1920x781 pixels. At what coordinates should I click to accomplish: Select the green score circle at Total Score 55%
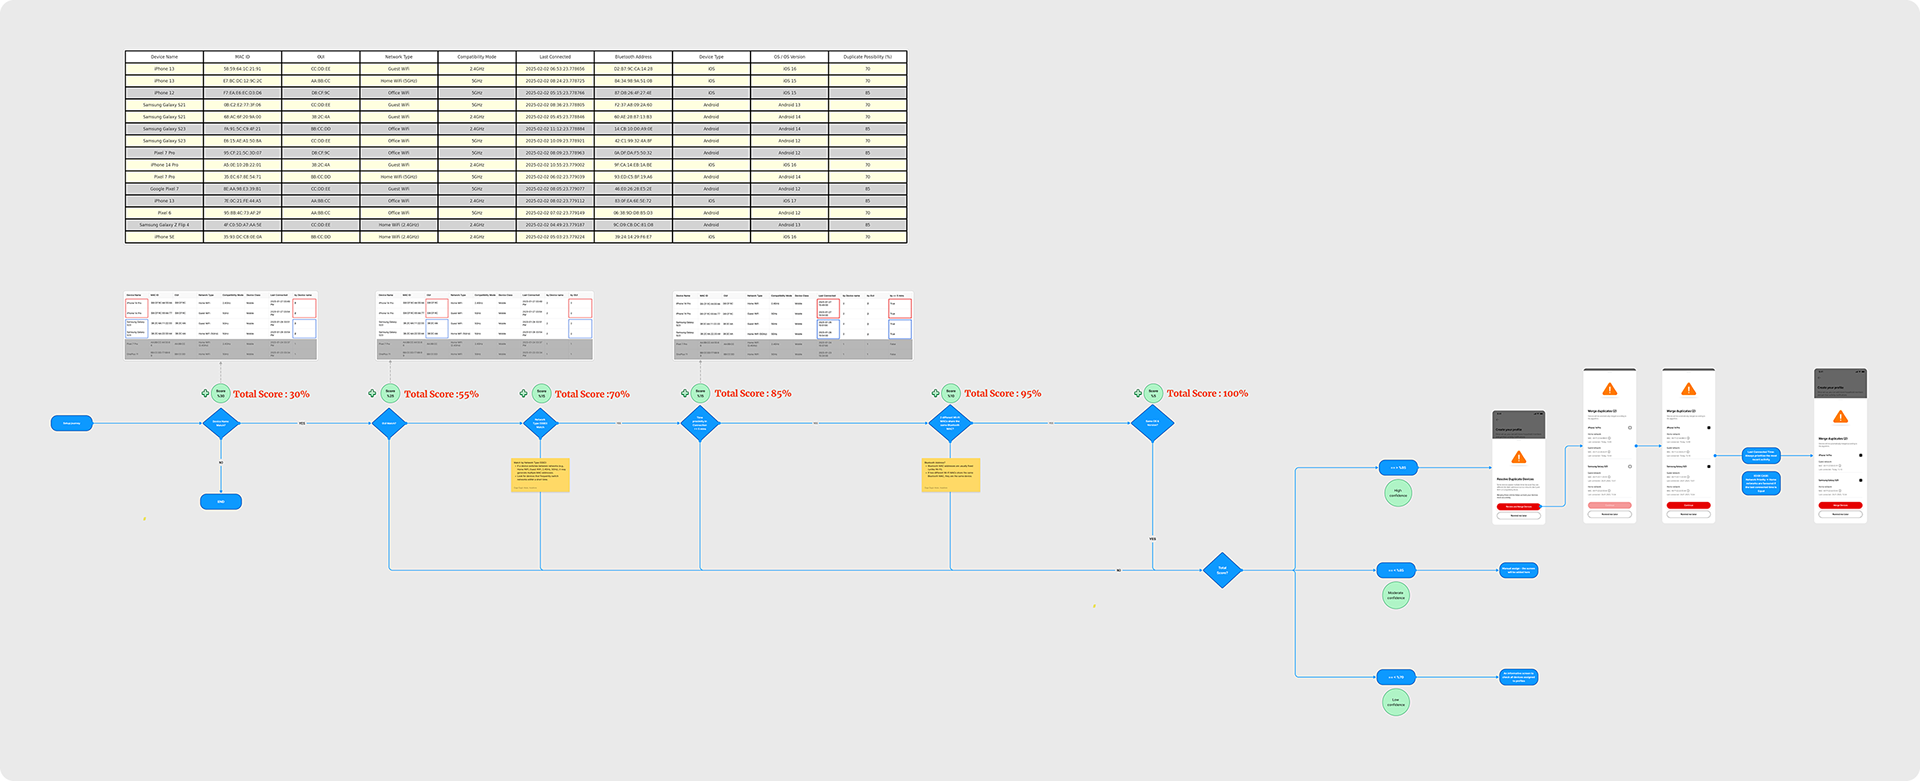pyautogui.click(x=390, y=394)
